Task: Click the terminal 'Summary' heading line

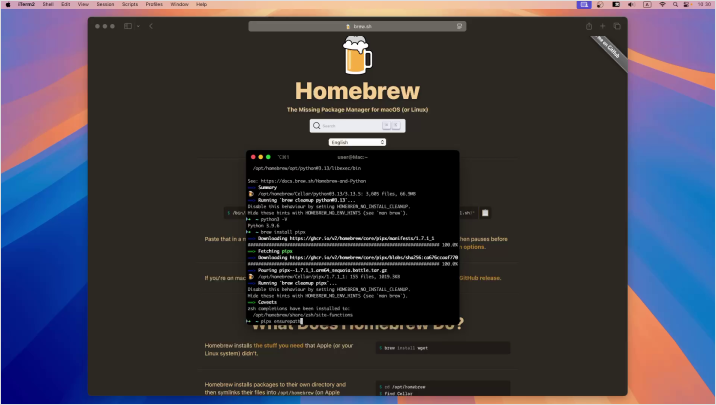Action: tap(267, 187)
